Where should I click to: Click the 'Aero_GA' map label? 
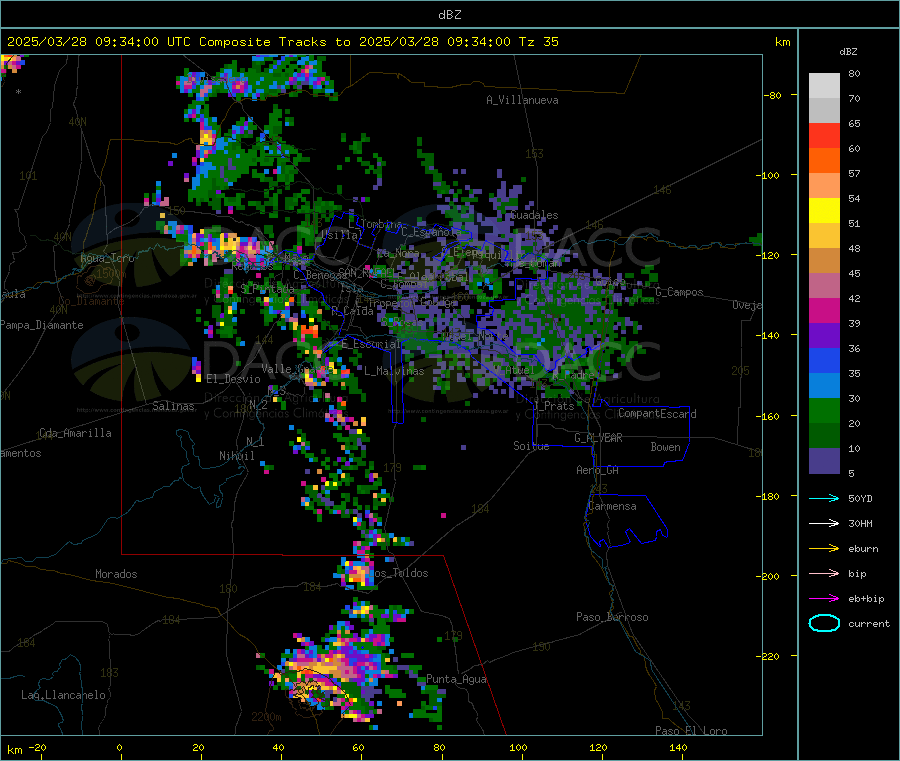[597, 470]
